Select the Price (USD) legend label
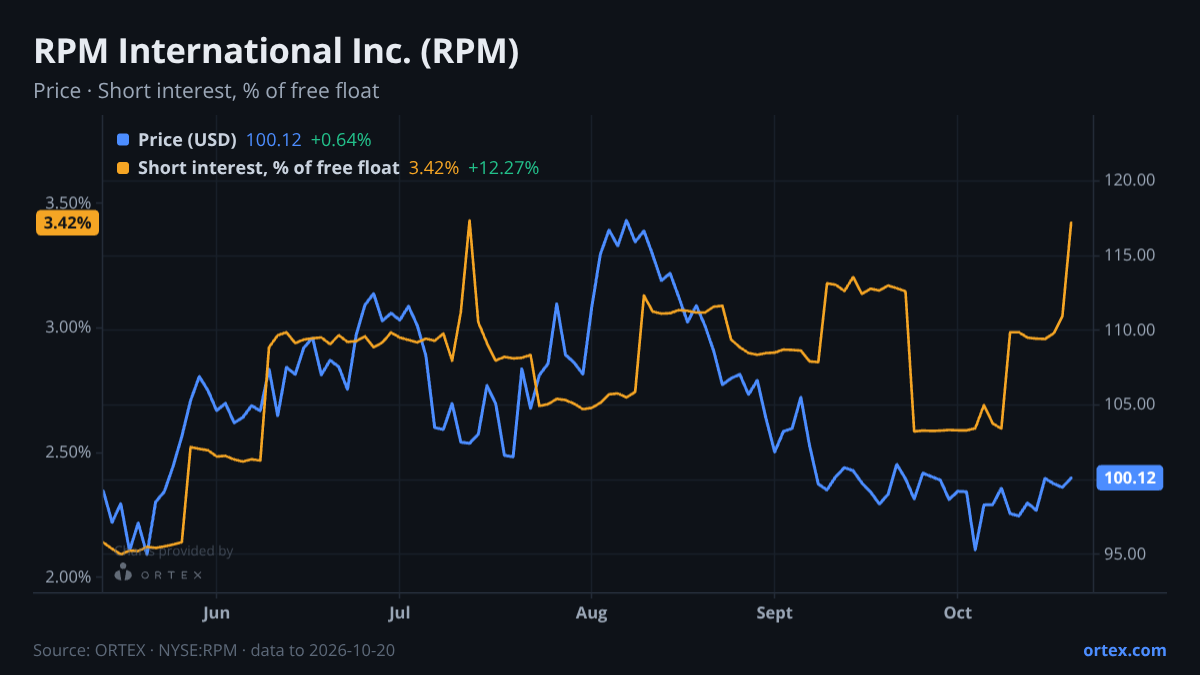The image size is (1200, 675). 187,140
